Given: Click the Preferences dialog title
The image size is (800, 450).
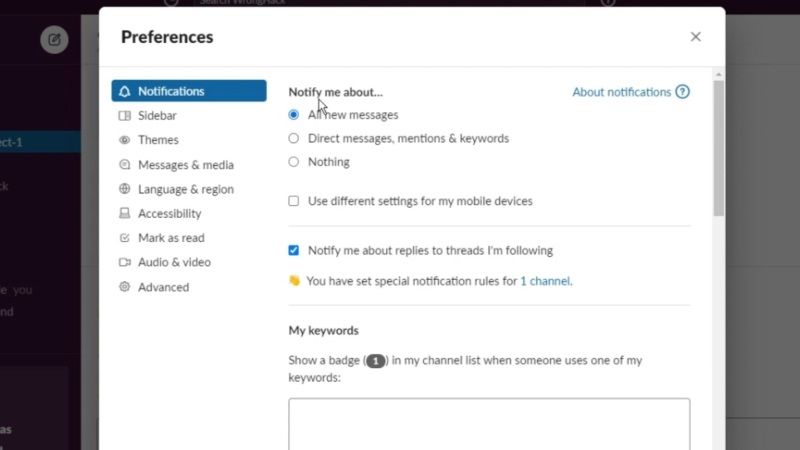Looking at the screenshot, I should [x=167, y=37].
